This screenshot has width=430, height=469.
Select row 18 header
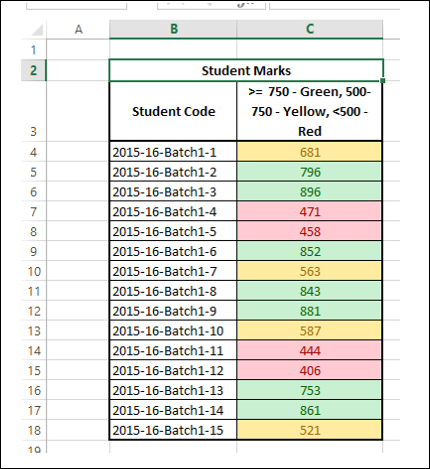33,430
